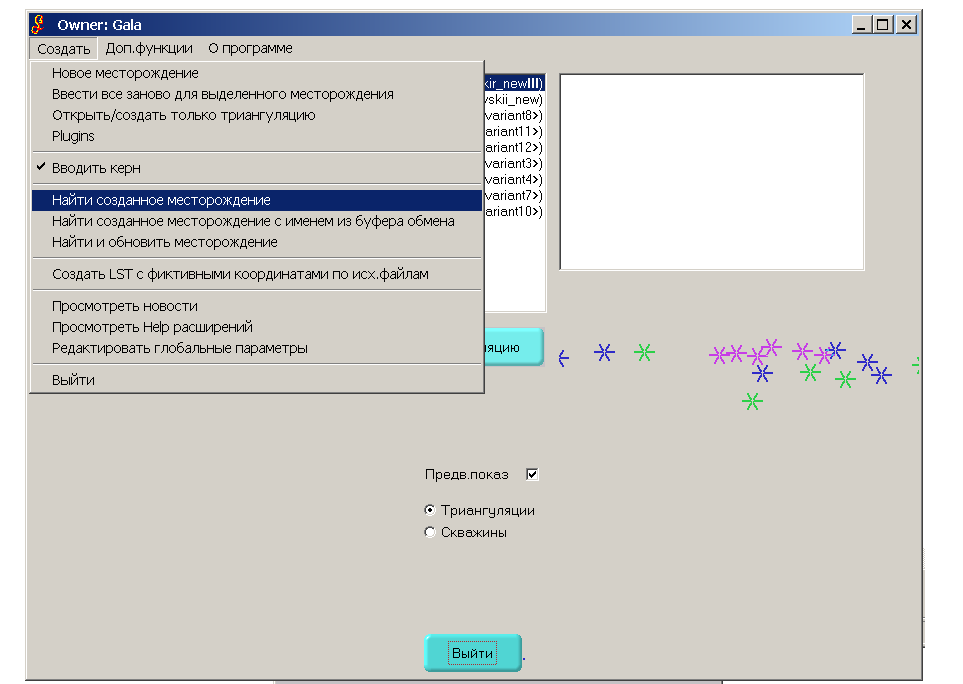Minimize the Owner: Gala window
Screen dimensions: 963x684
[x=861, y=25]
